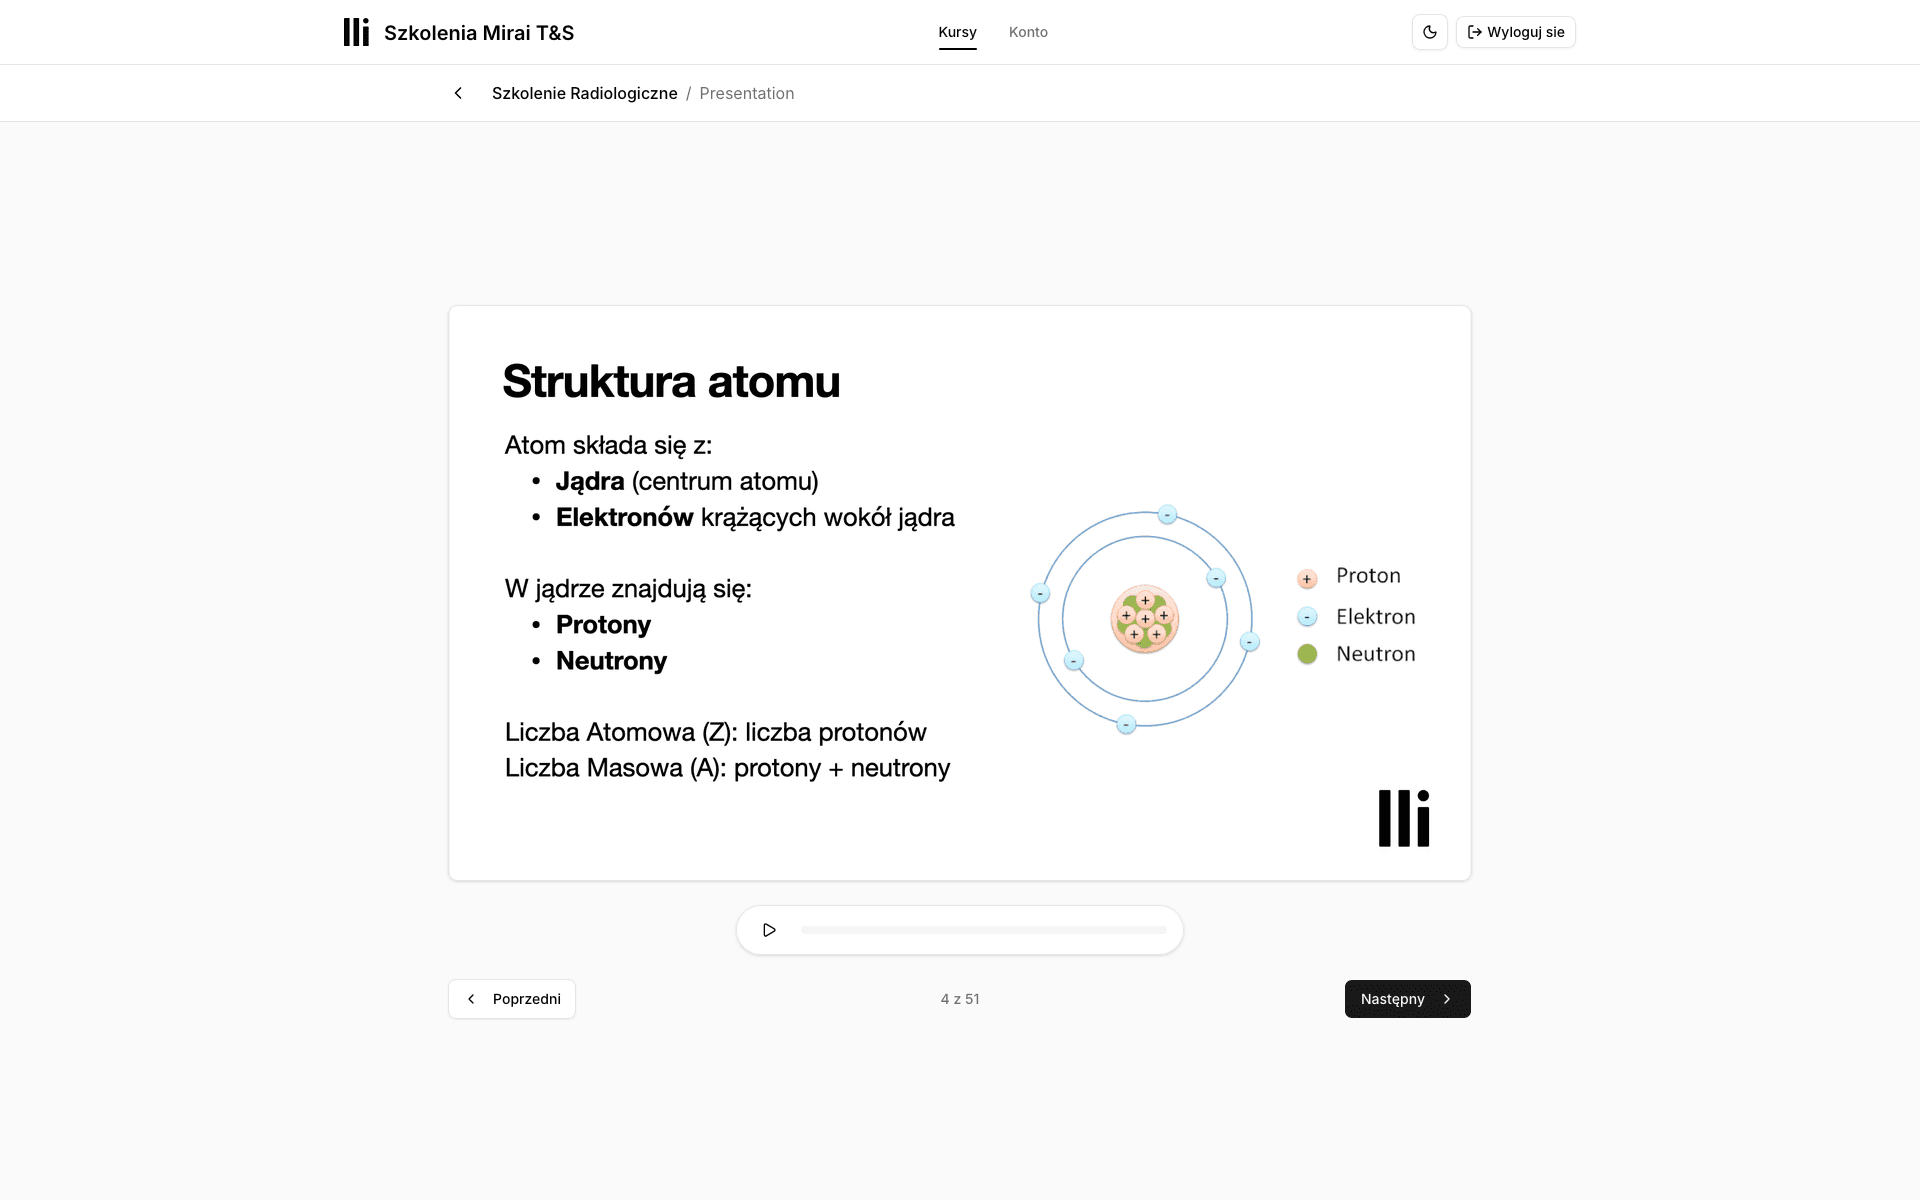Click the Liczba Masowa (A) line

click(x=728, y=768)
